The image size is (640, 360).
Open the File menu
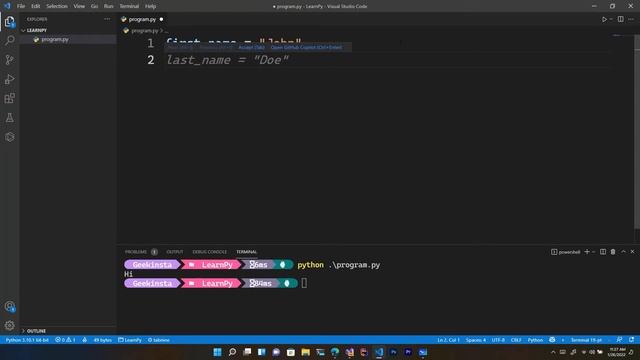(21, 6)
